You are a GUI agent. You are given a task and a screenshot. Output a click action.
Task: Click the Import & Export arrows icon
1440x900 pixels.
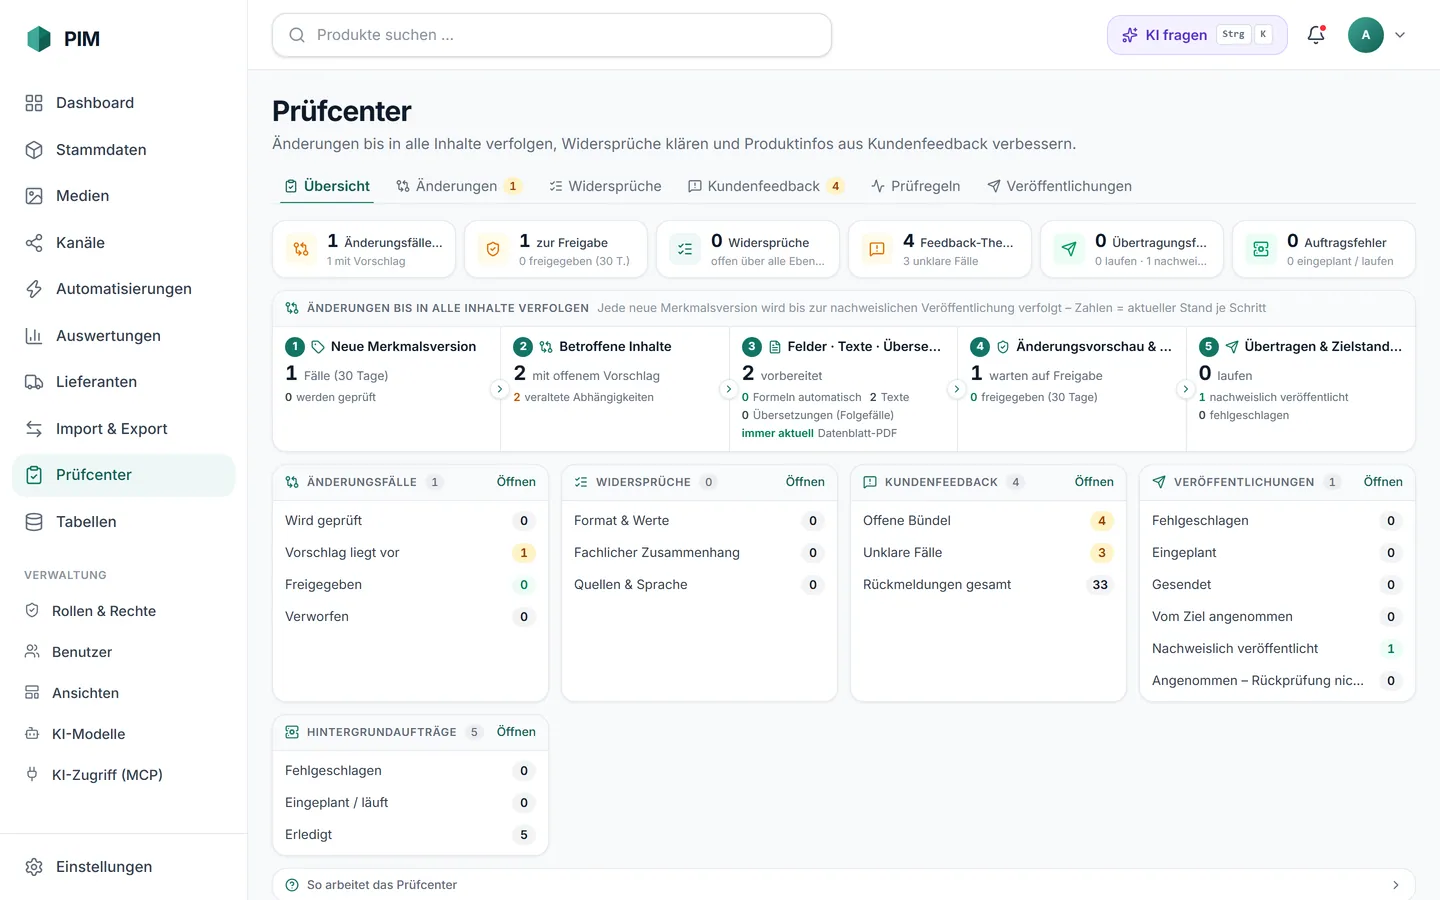[34, 429]
